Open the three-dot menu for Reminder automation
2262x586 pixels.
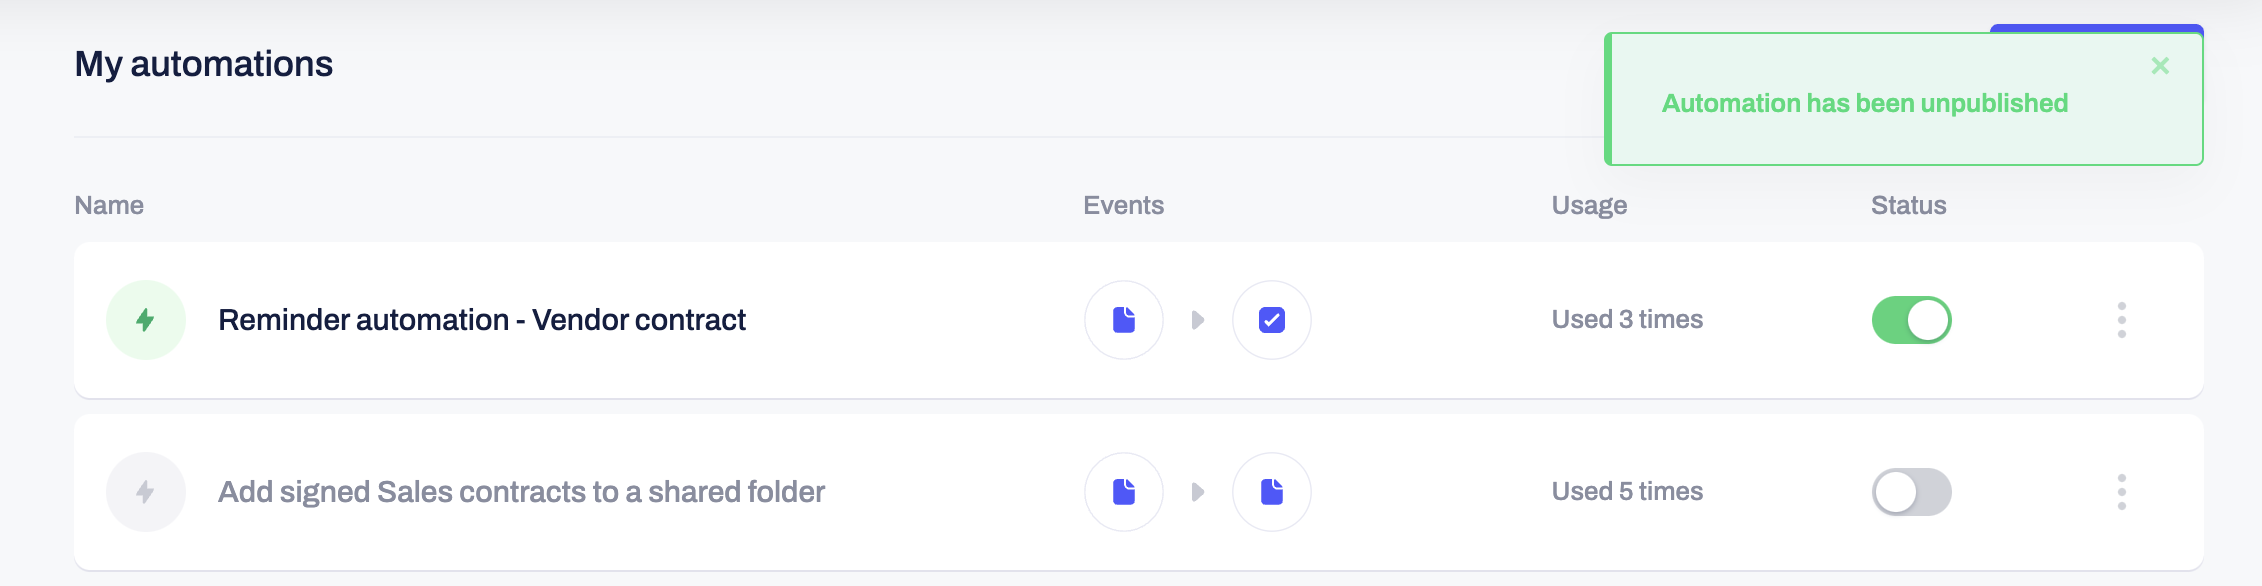coord(2121,320)
